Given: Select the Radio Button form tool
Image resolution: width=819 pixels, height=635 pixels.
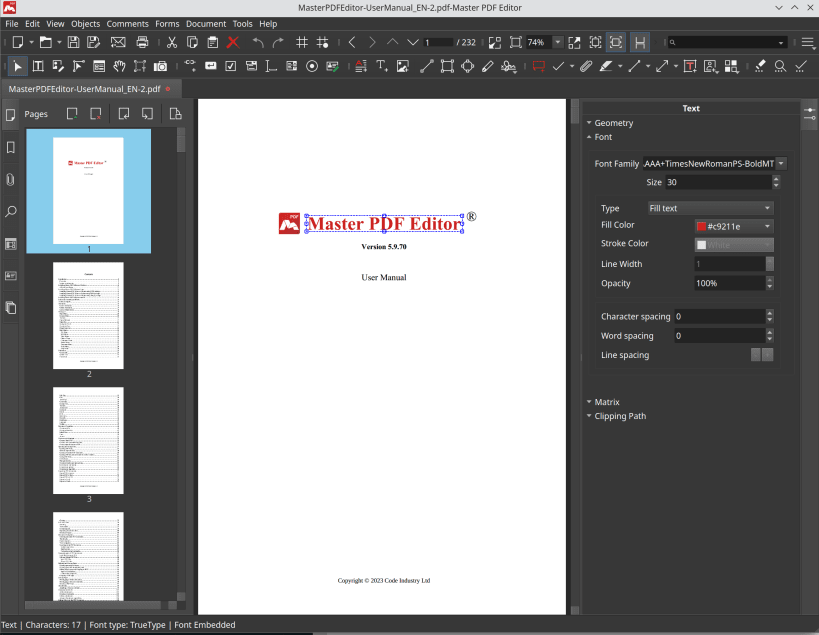Looking at the screenshot, I should click(x=312, y=66).
